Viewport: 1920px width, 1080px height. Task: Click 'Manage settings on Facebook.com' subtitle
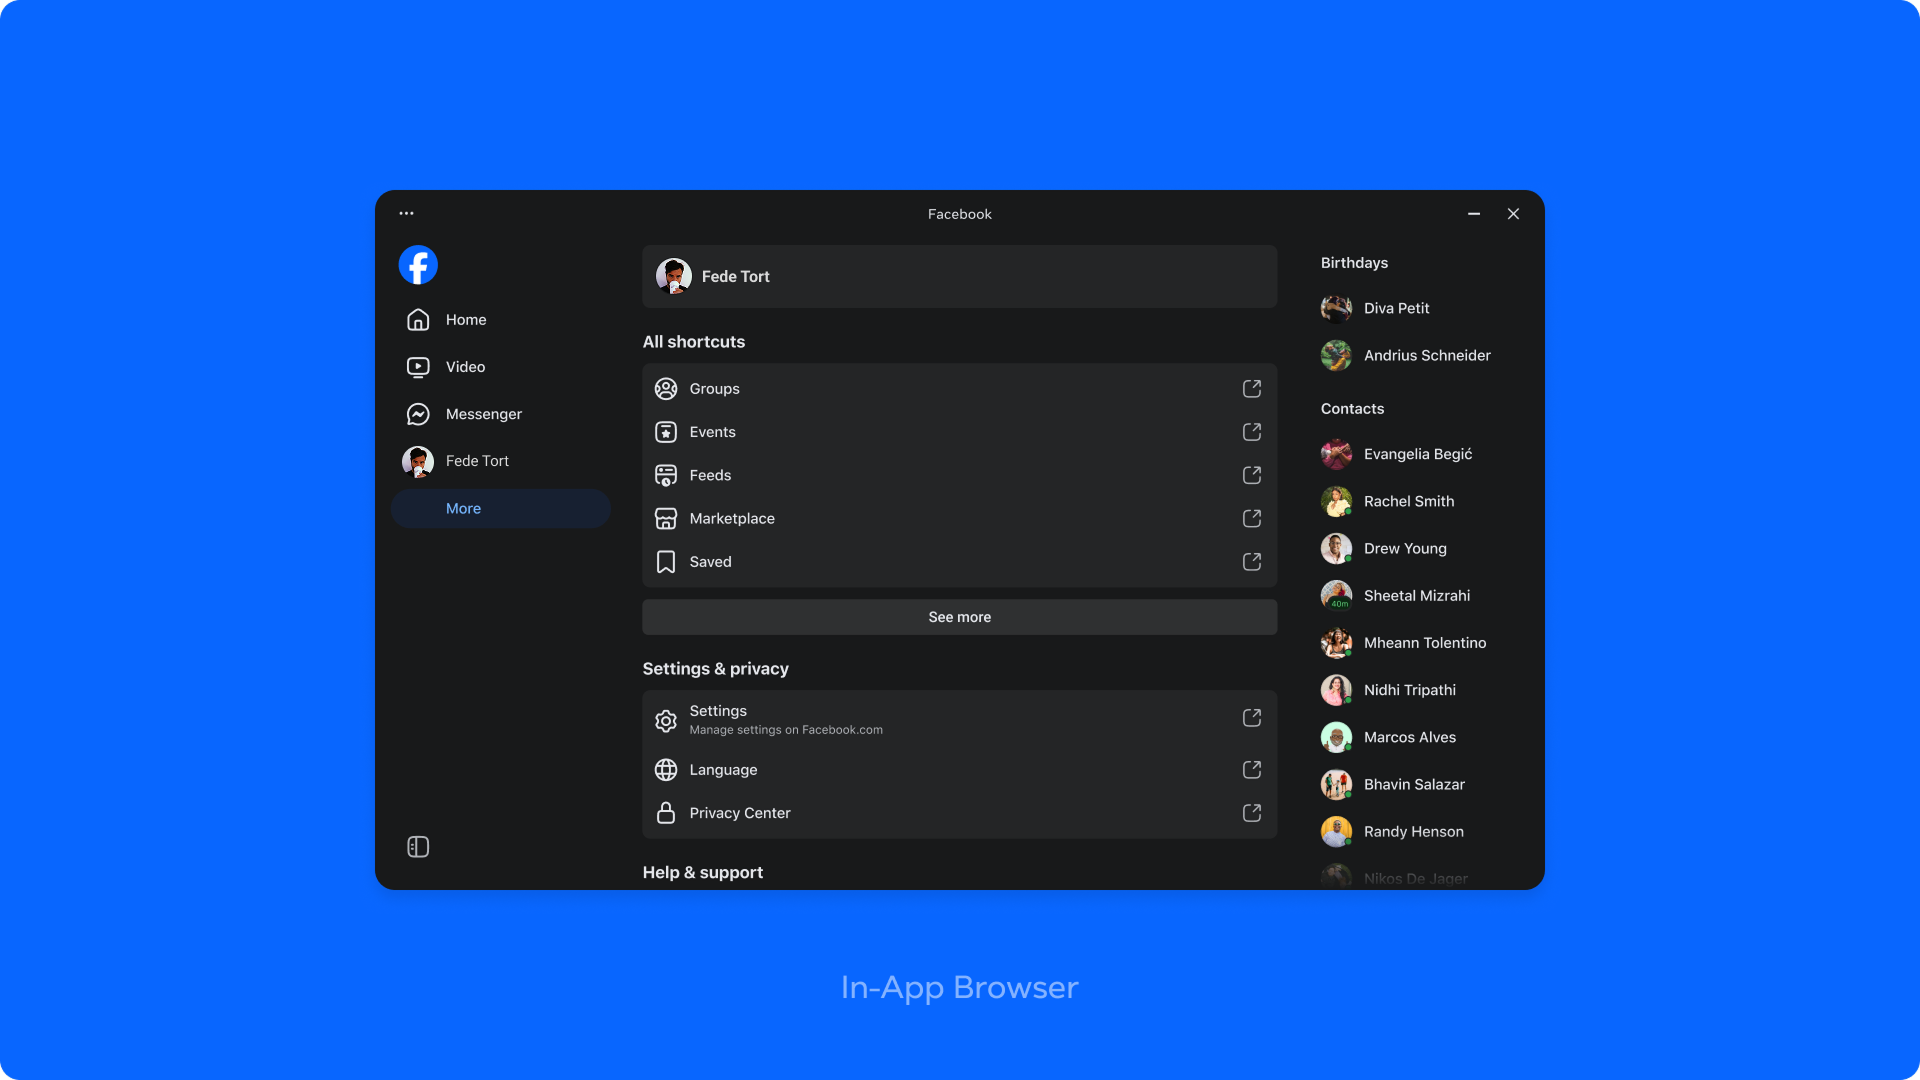pos(786,730)
